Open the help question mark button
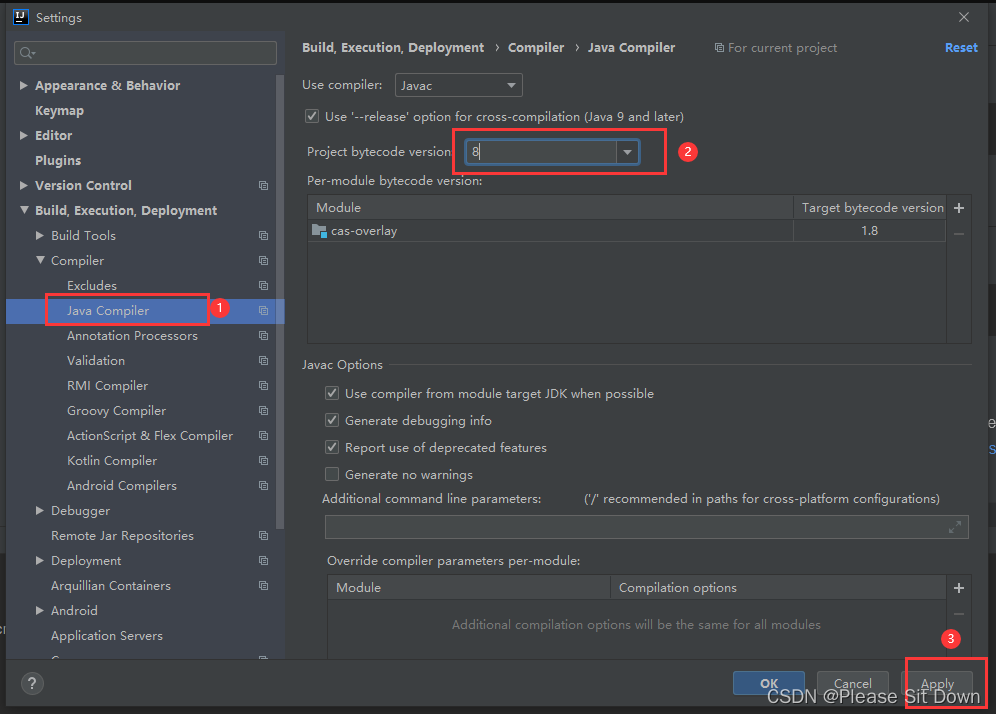Screen dimensions: 996x714 click(32, 684)
